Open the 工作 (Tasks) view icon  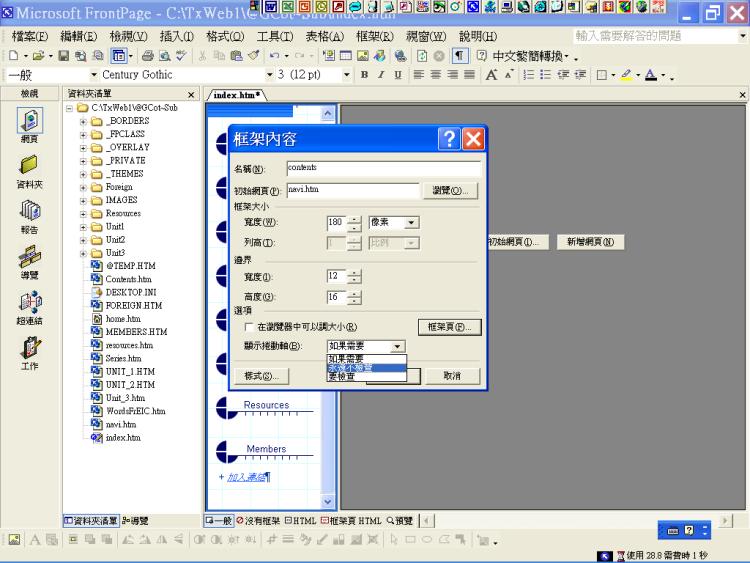pos(29,352)
